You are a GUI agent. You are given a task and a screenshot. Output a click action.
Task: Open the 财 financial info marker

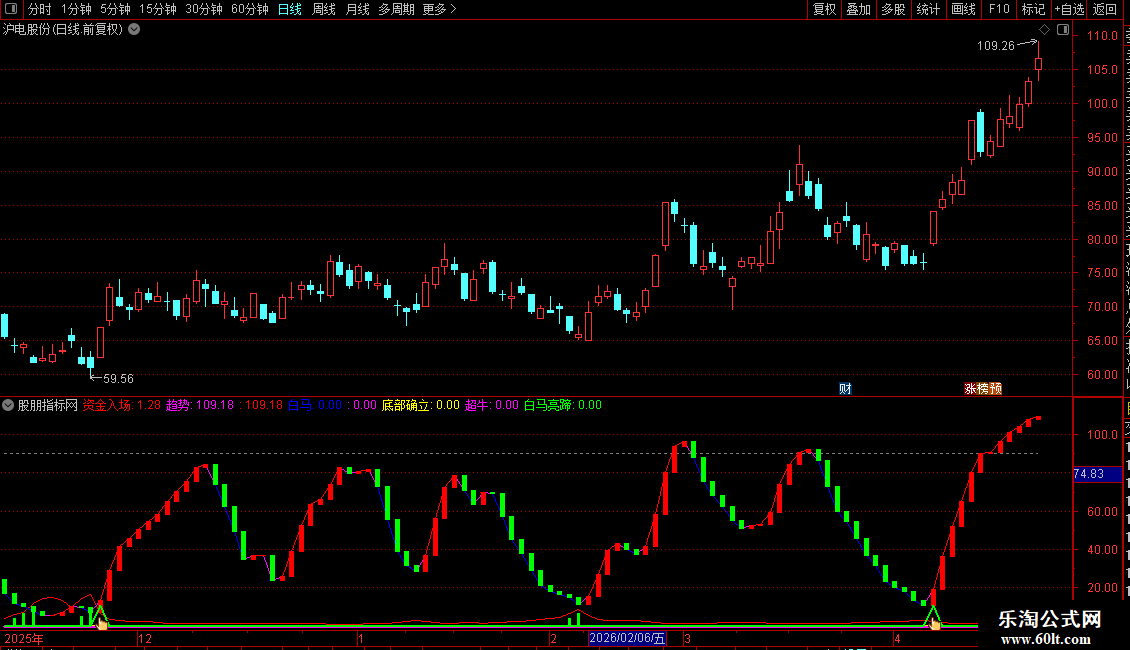pyautogui.click(x=845, y=388)
